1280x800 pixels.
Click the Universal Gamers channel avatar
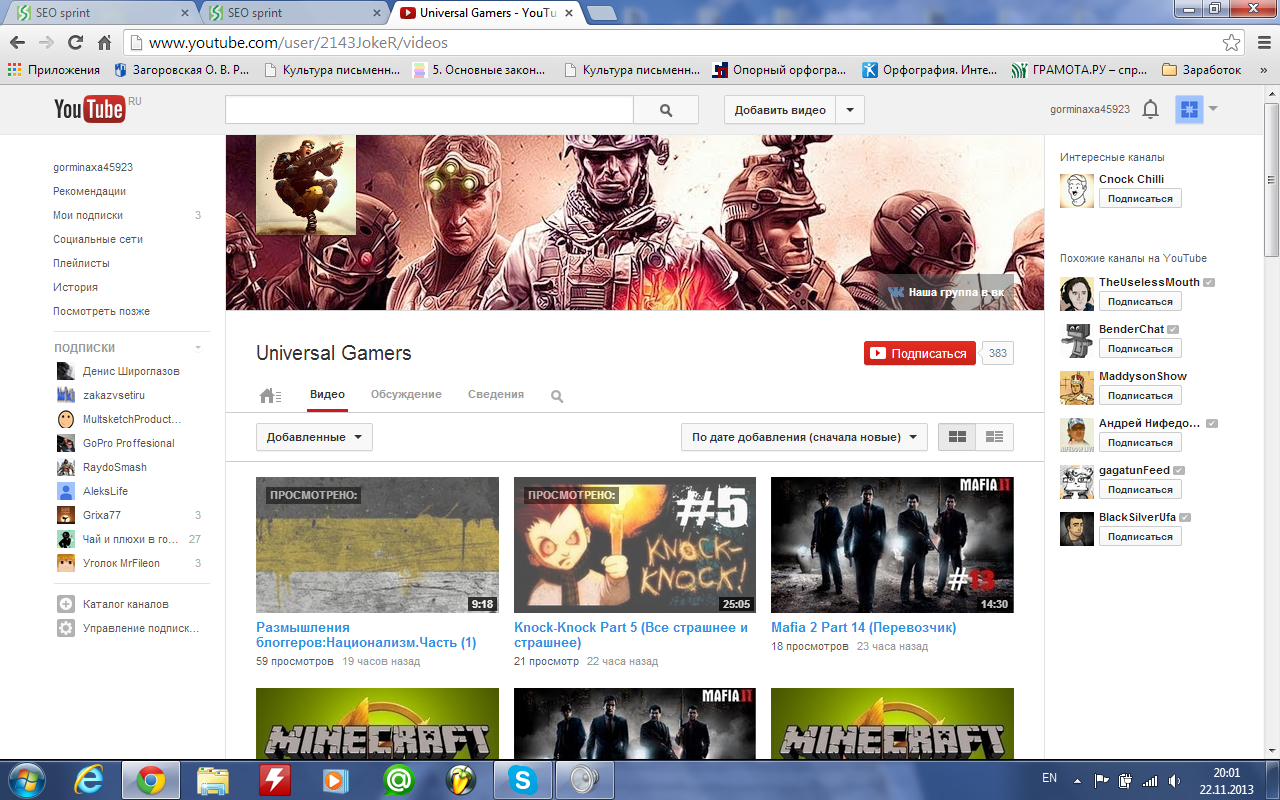pyautogui.click(x=306, y=185)
